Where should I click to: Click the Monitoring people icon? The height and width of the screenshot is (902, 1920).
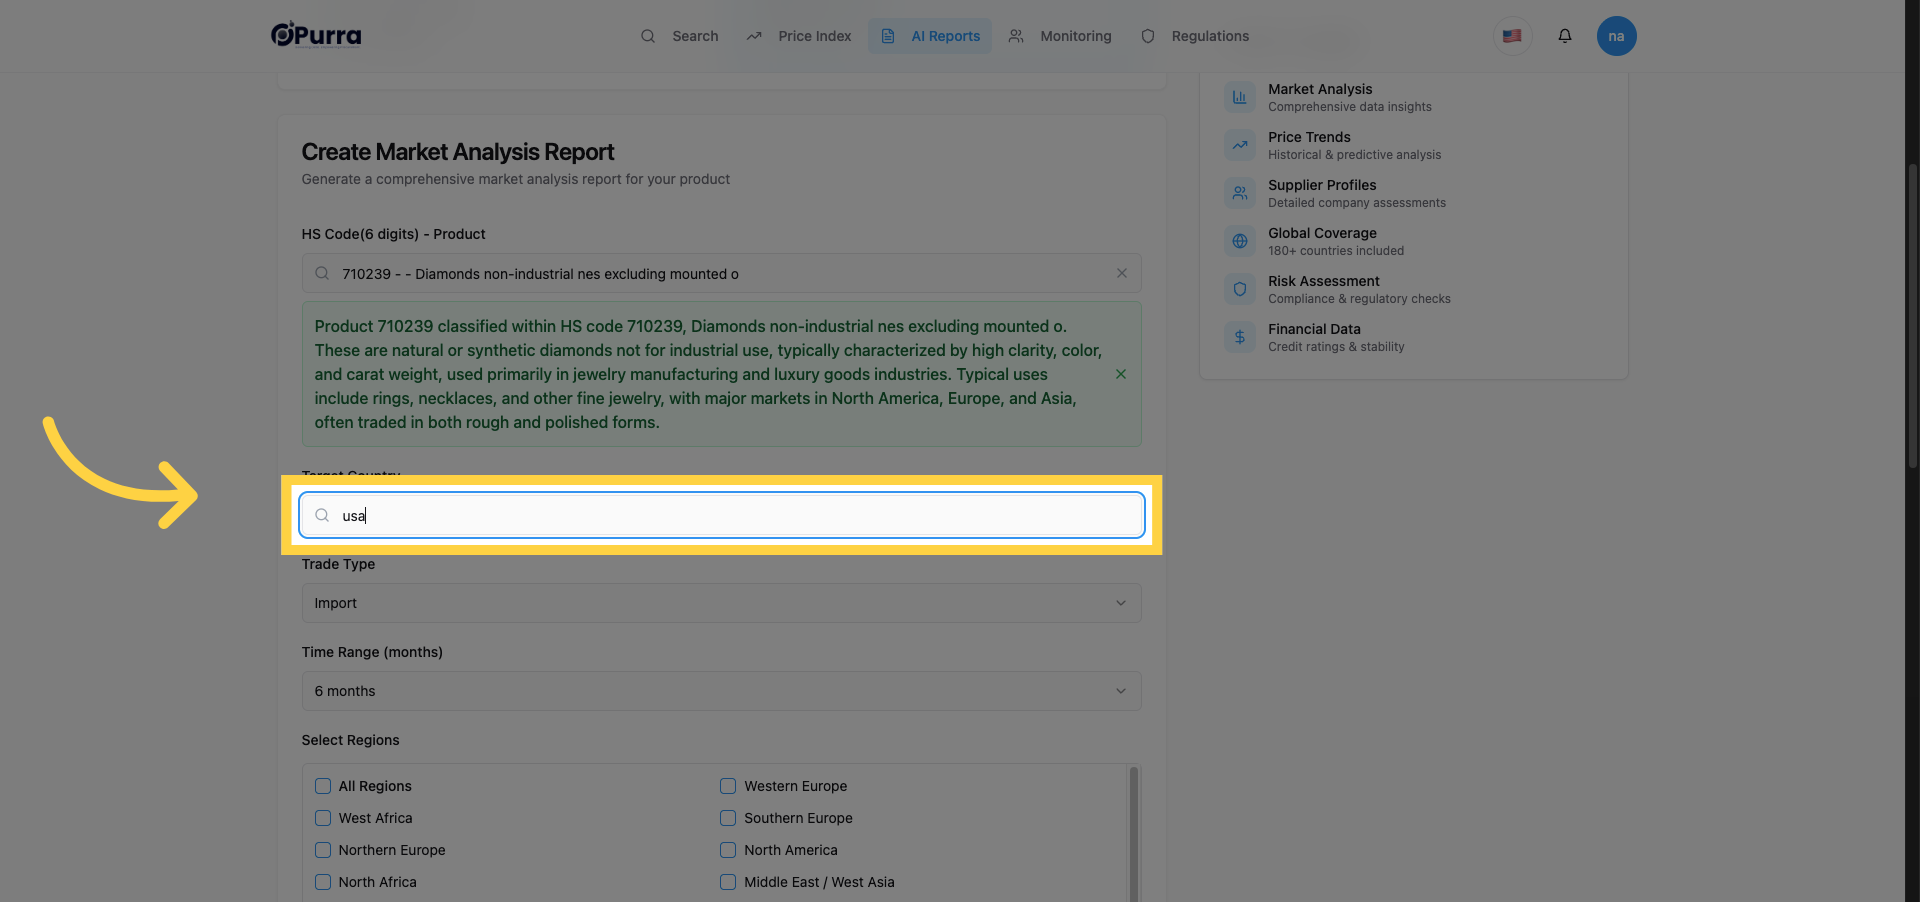click(1016, 36)
